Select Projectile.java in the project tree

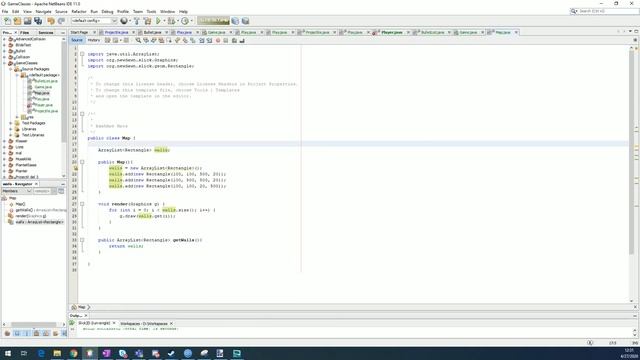[x=46, y=111]
